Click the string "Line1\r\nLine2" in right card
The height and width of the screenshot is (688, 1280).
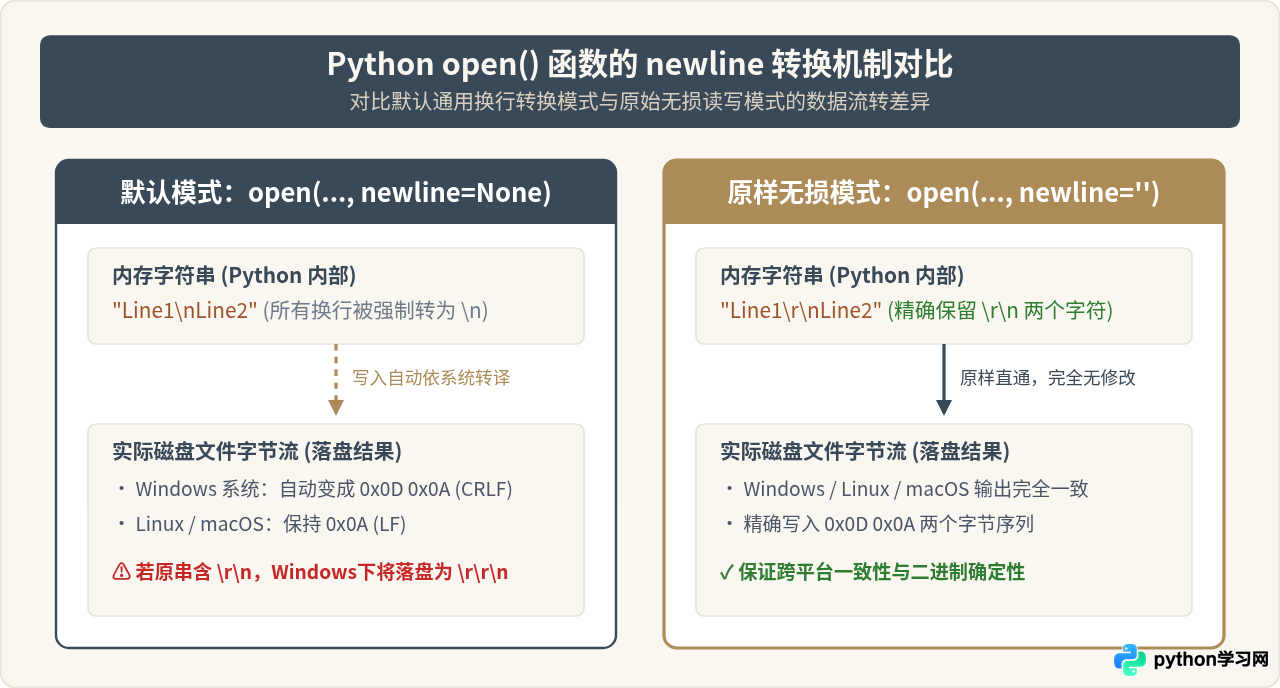802,310
